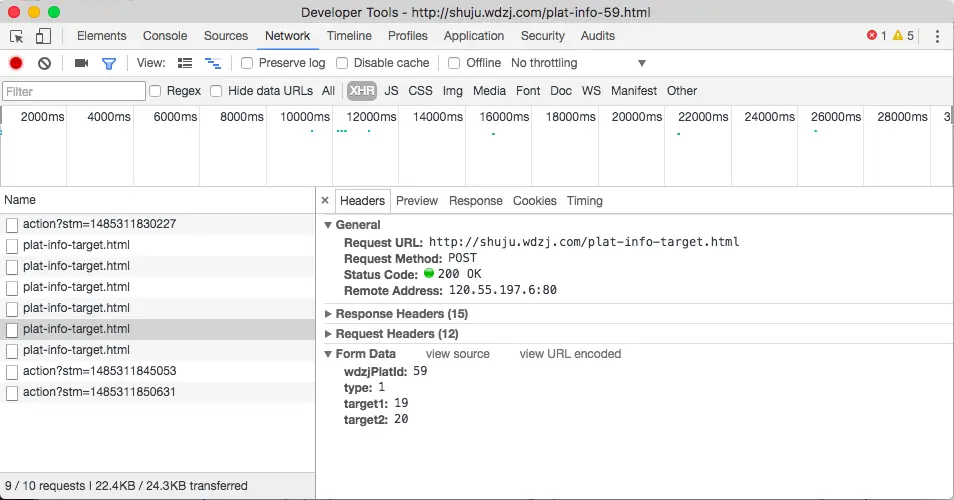Image resolution: width=954 pixels, height=500 pixels.
Task: Expand Response Headers (15) section
Action: point(402,314)
